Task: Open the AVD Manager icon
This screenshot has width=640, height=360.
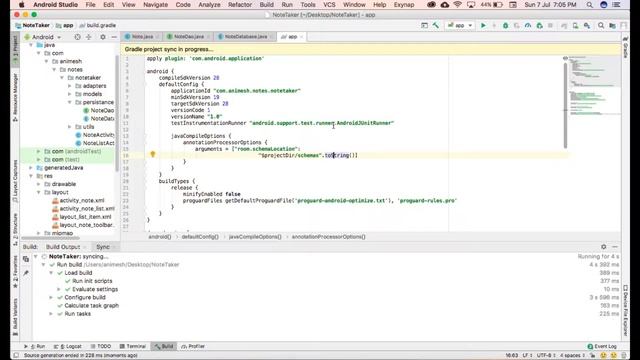Action: pos(575,25)
